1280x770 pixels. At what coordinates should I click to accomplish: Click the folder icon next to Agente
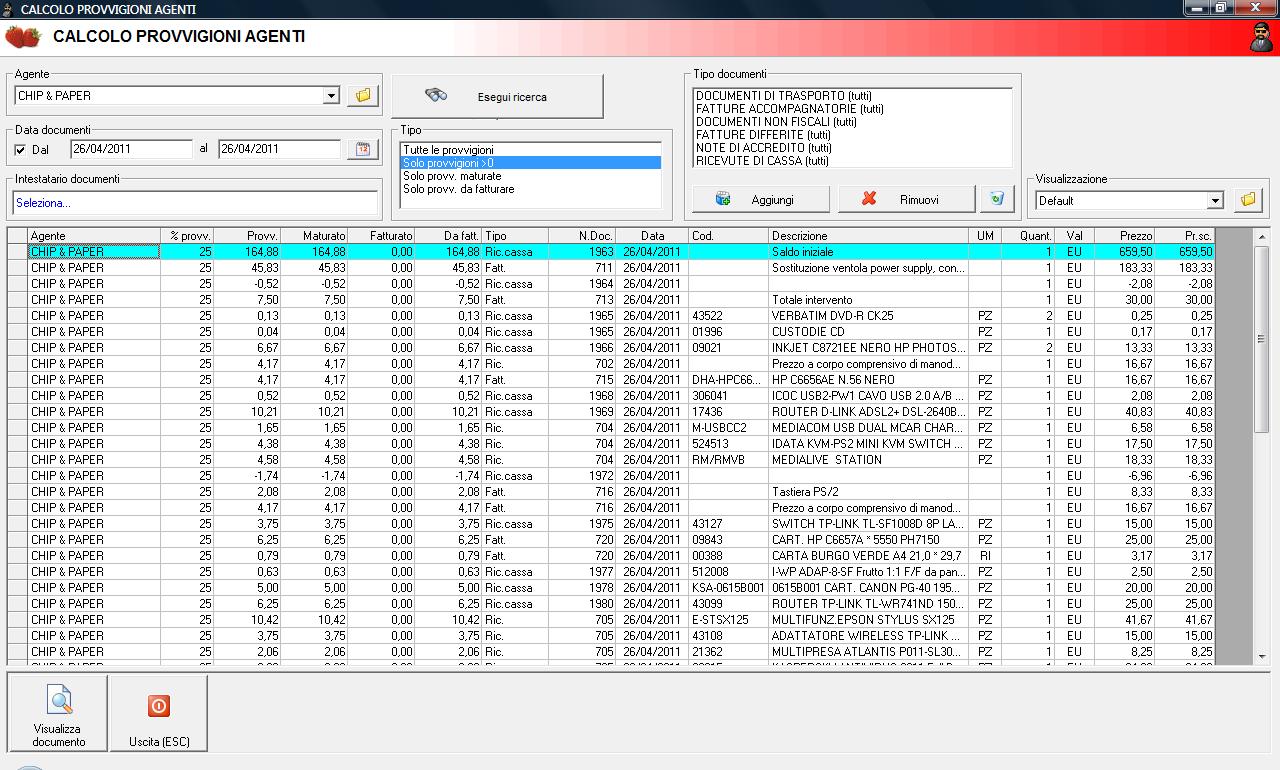tap(363, 96)
